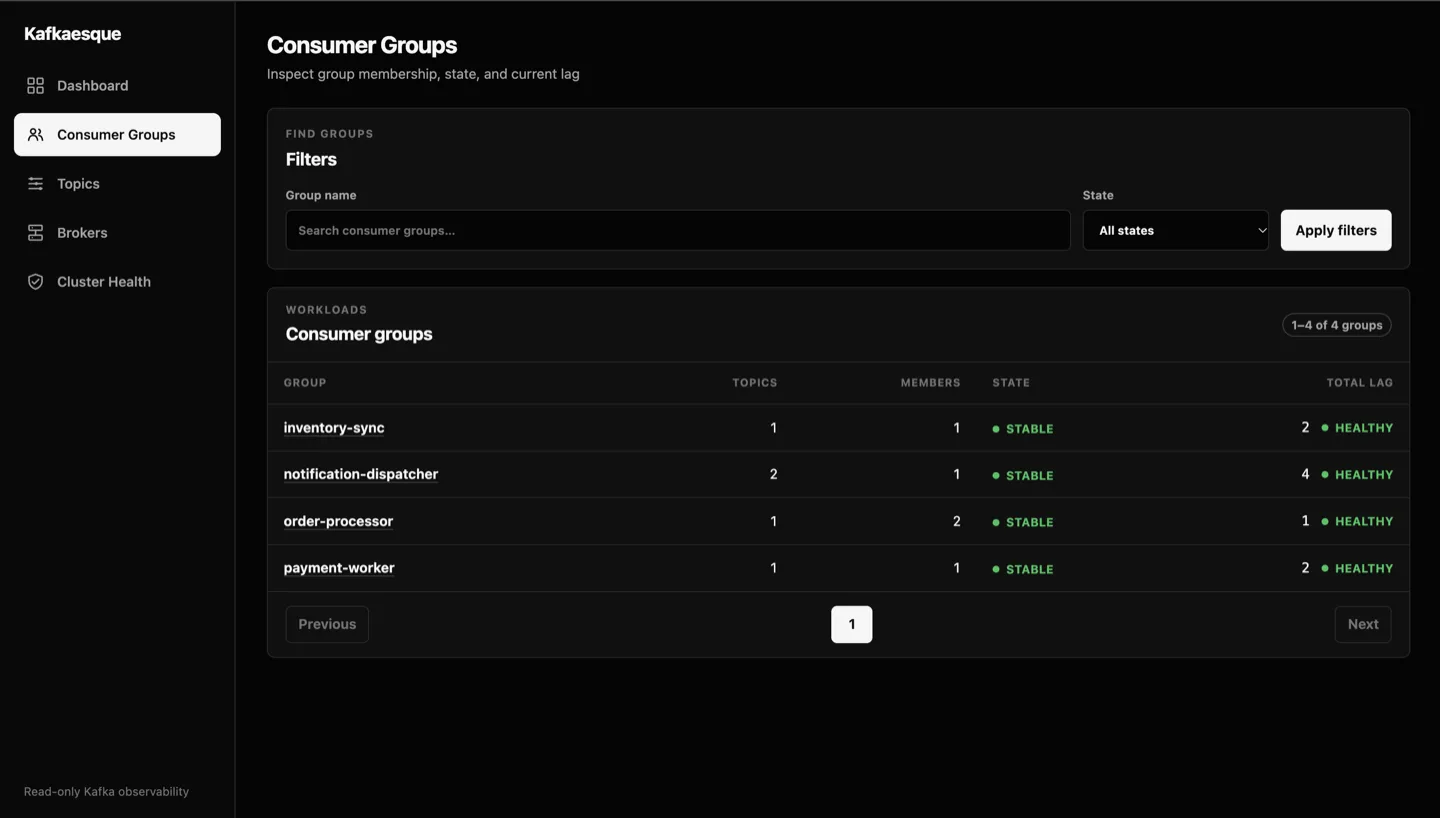Click HEALTHY badge in order-processor row
The image size is (1440, 818).
point(1357,521)
